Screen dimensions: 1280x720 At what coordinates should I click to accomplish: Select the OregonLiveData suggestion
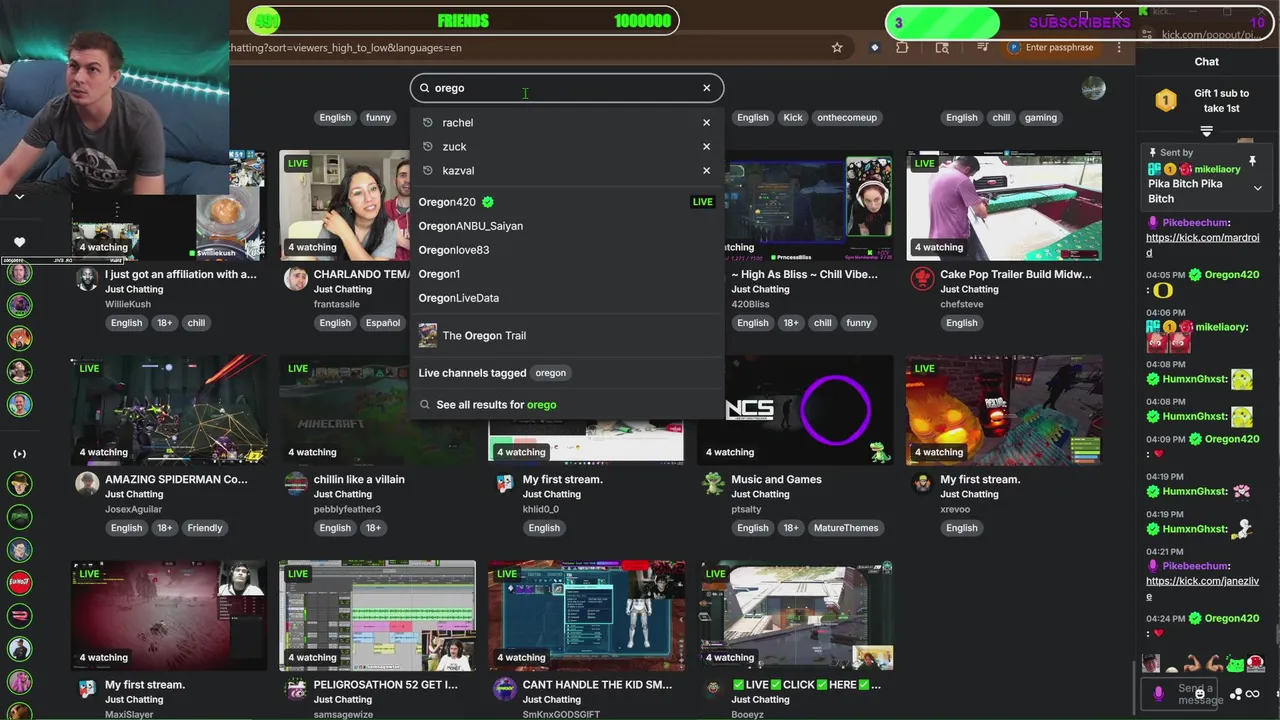[x=566, y=298]
